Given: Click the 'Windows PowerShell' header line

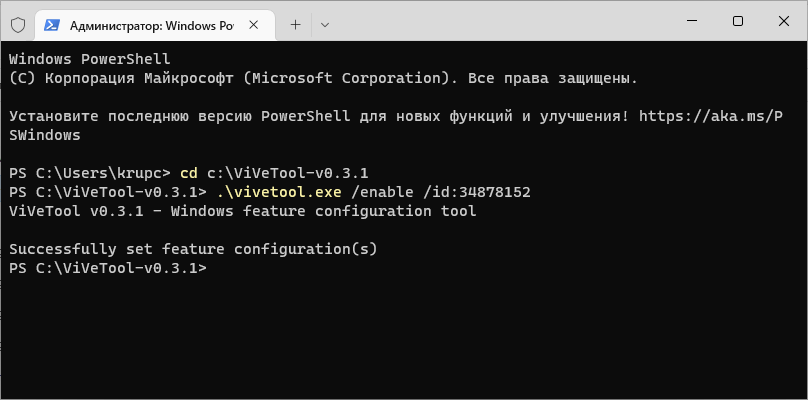Looking at the screenshot, I should (90, 59).
